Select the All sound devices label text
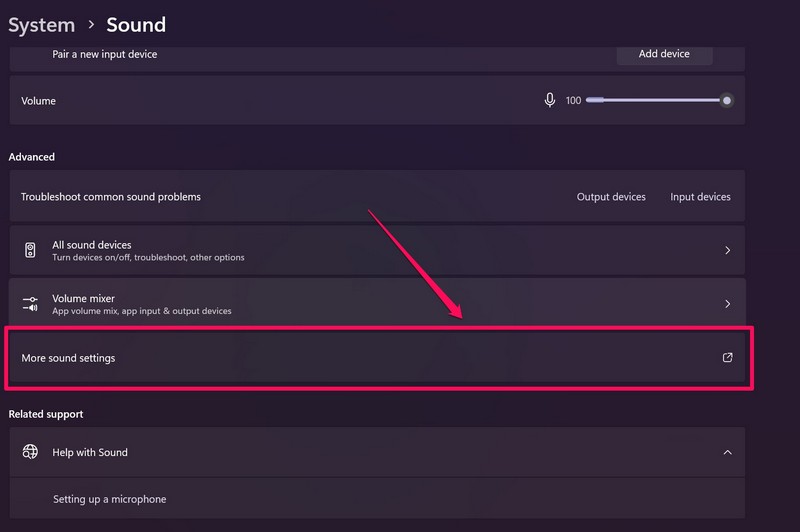 (92, 244)
